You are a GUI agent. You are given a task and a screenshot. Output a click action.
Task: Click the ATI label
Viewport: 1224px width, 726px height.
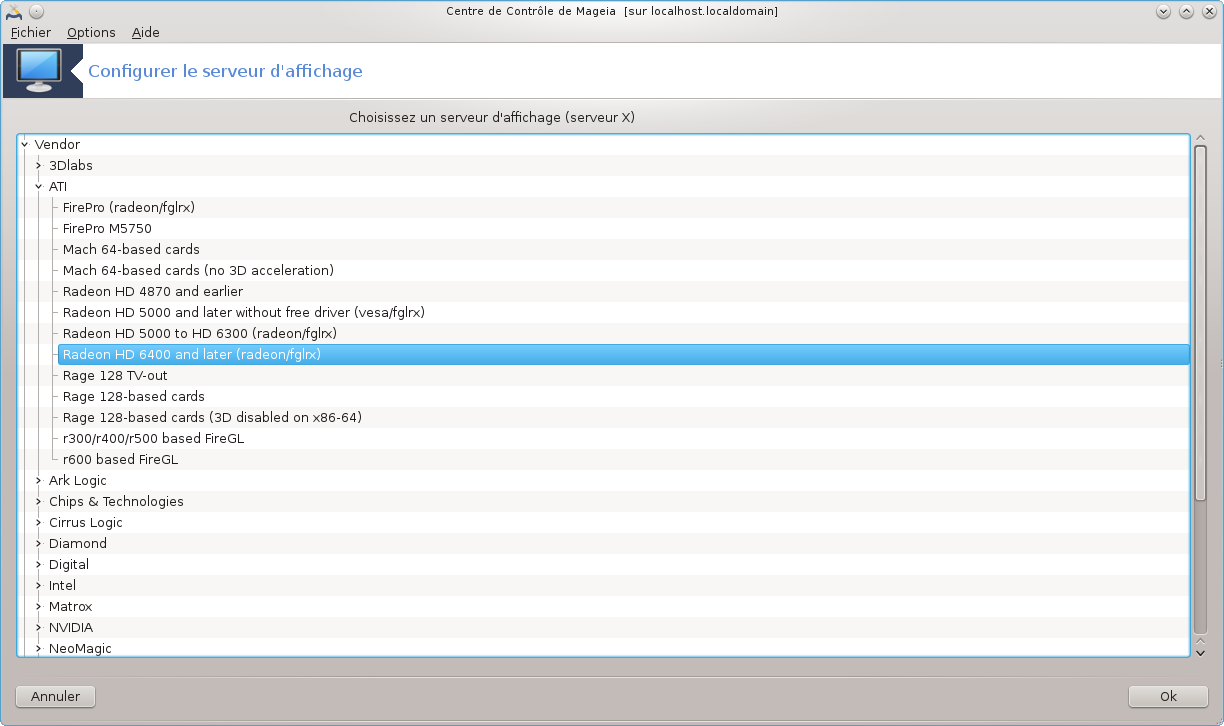tap(58, 187)
